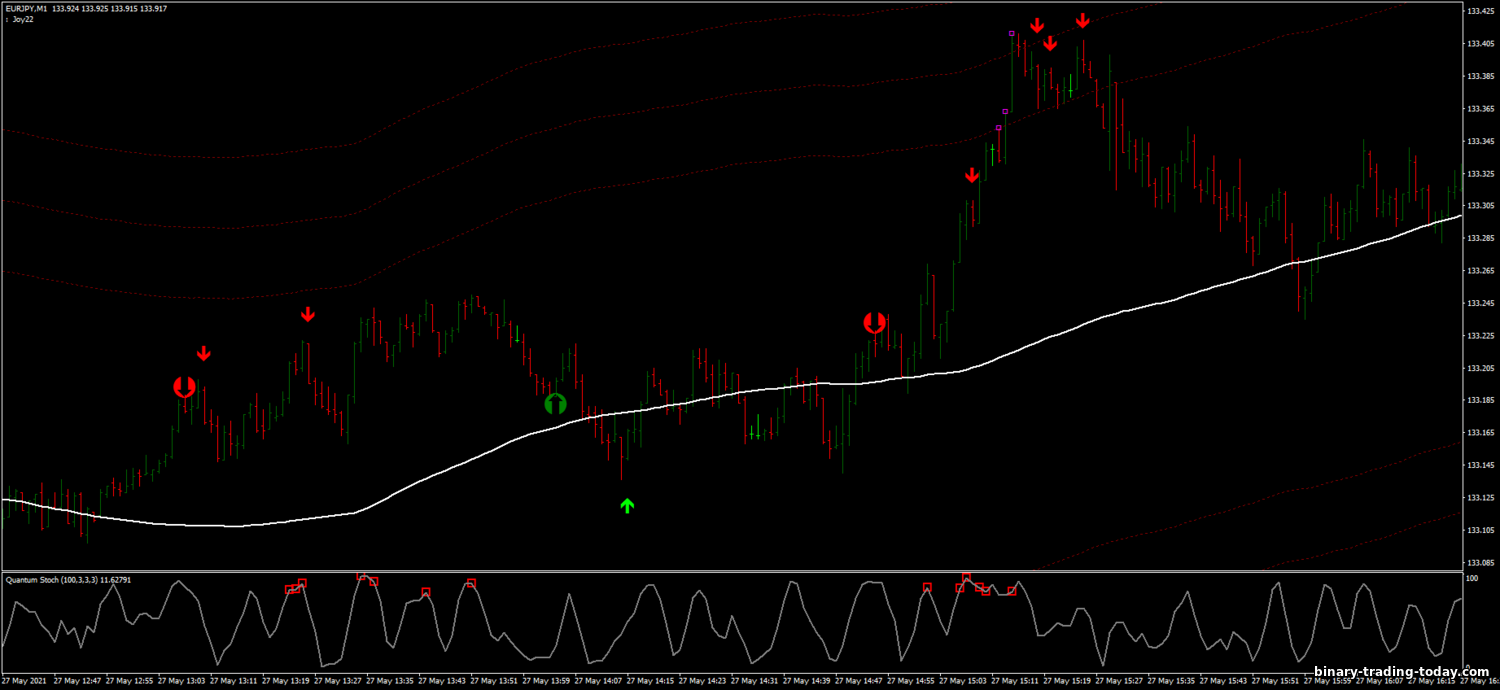Click the 133.165 price axis label

[x=1480, y=433]
